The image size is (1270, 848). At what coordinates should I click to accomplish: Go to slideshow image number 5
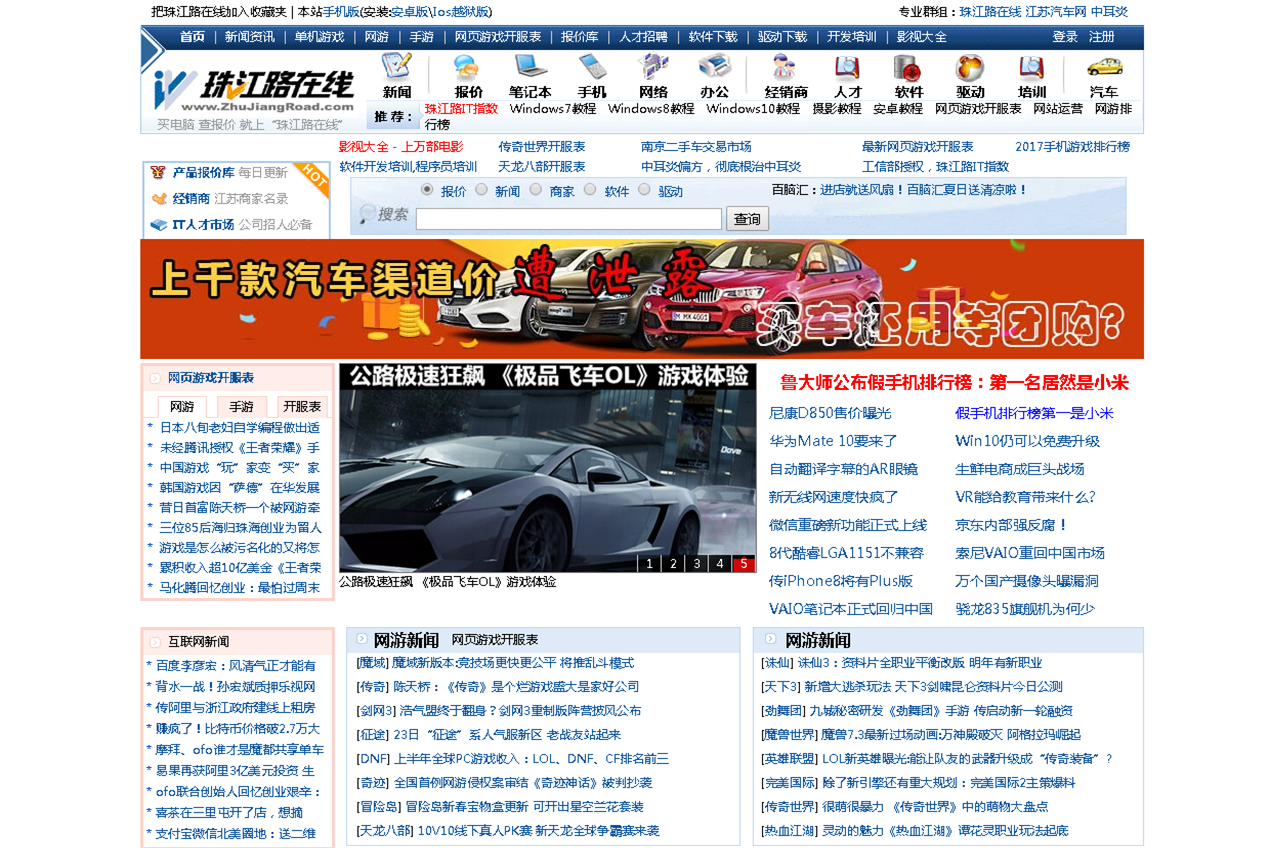click(x=743, y=564)
